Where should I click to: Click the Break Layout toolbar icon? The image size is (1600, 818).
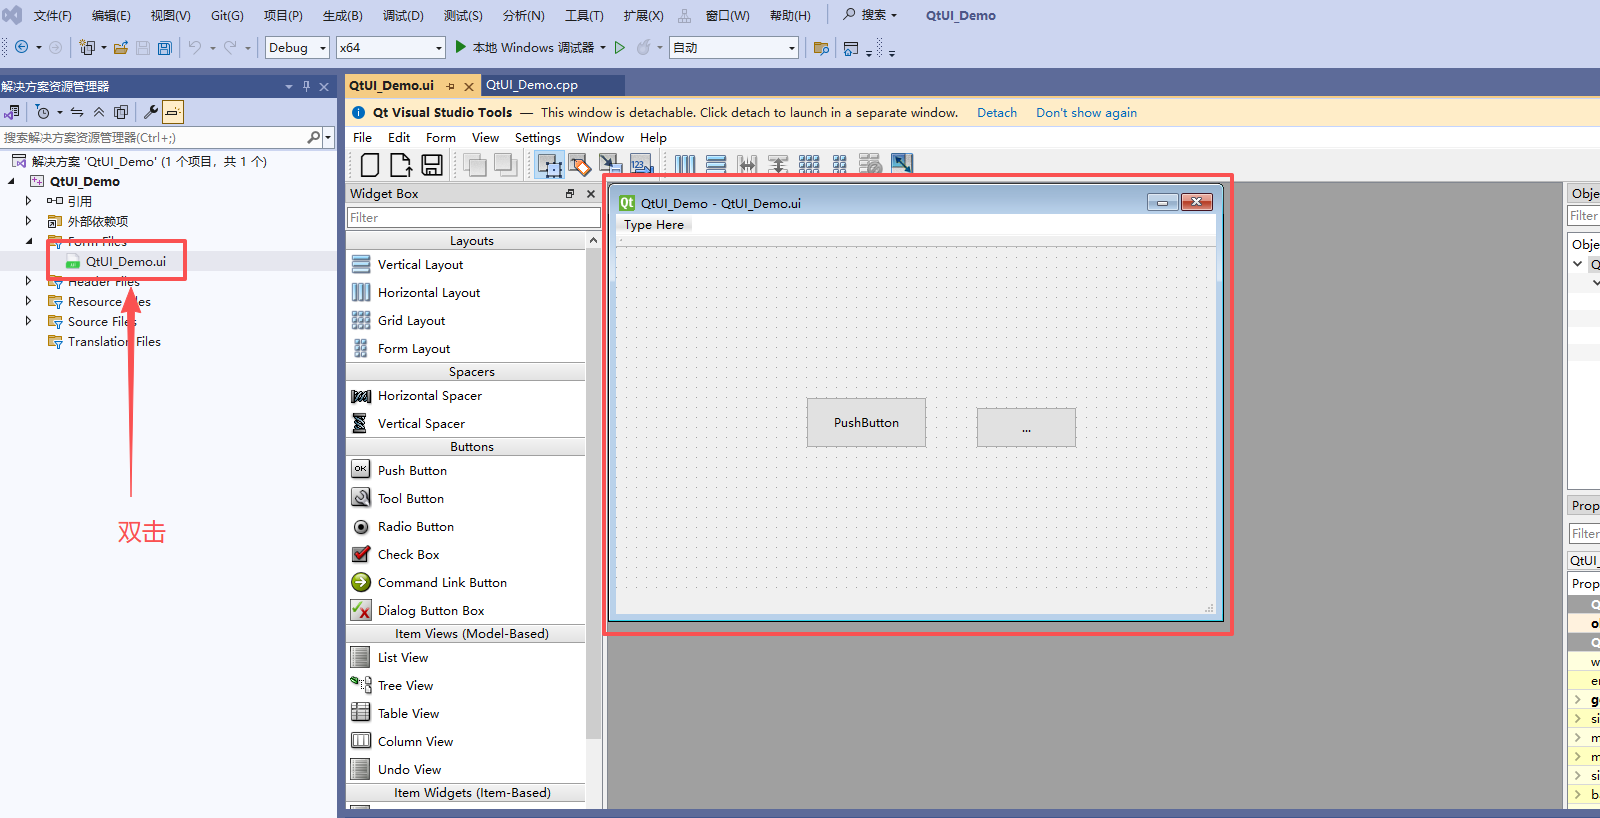(871, 165)
